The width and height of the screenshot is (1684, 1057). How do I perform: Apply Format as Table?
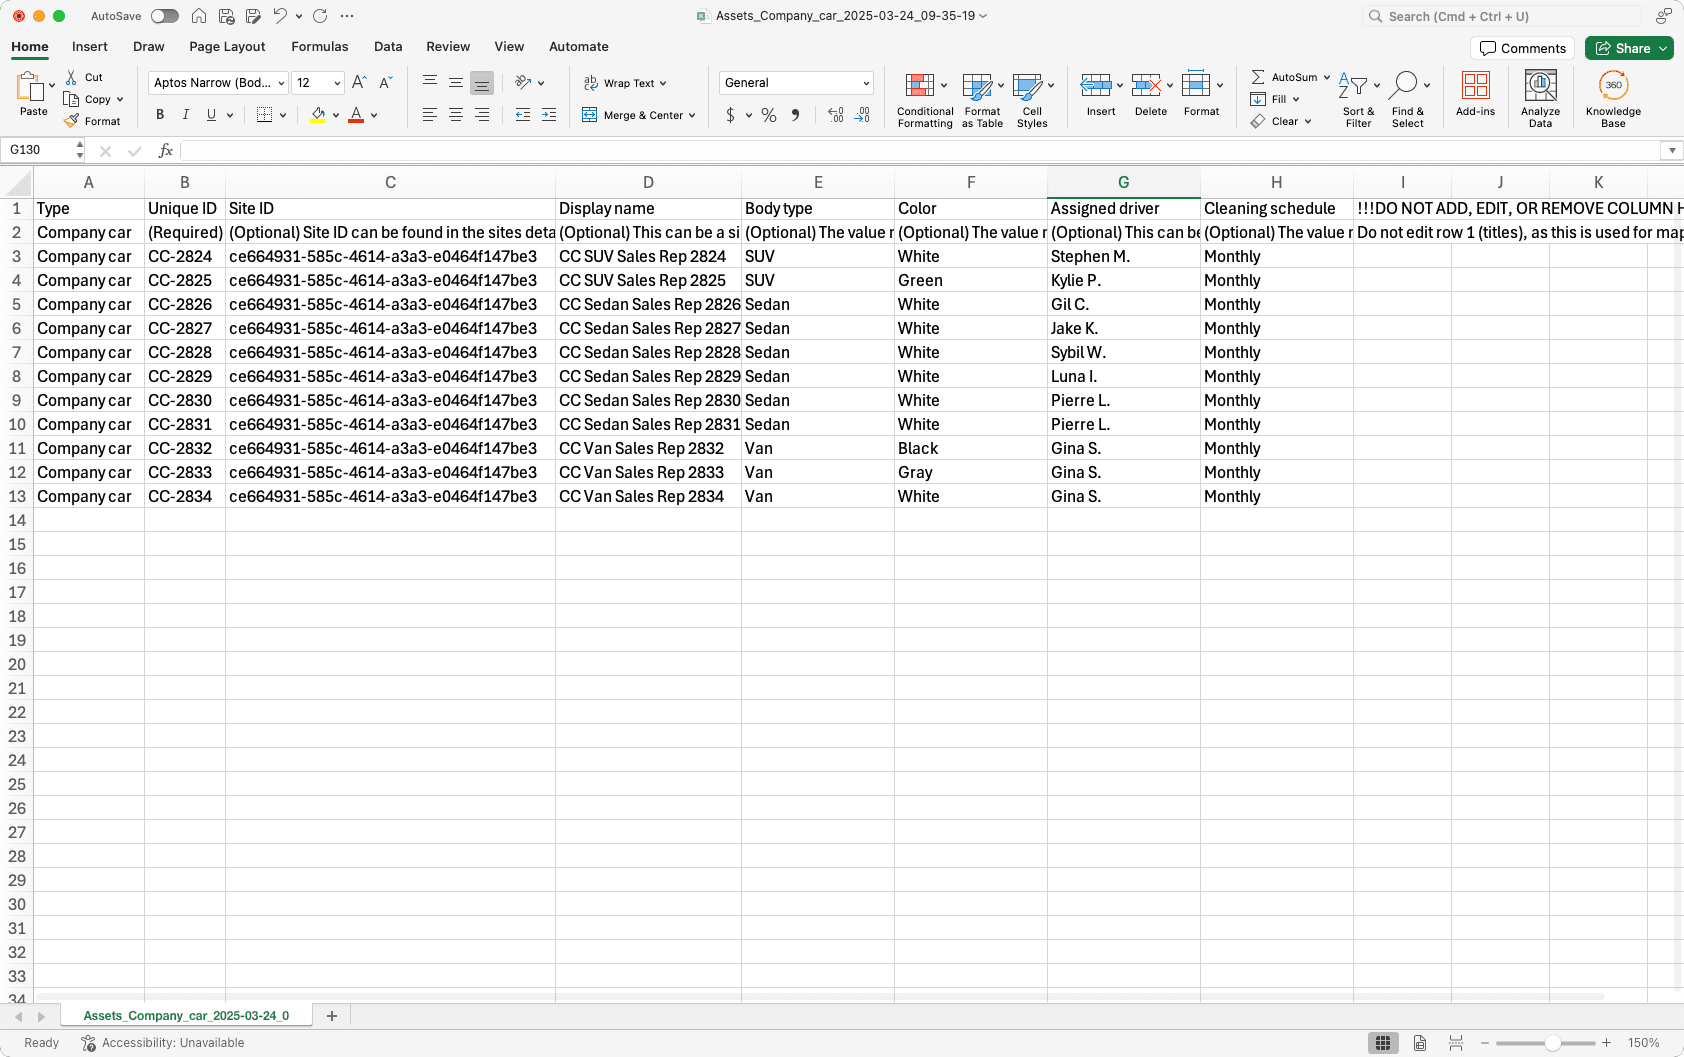pyautogui.click(x=981, y=97)
